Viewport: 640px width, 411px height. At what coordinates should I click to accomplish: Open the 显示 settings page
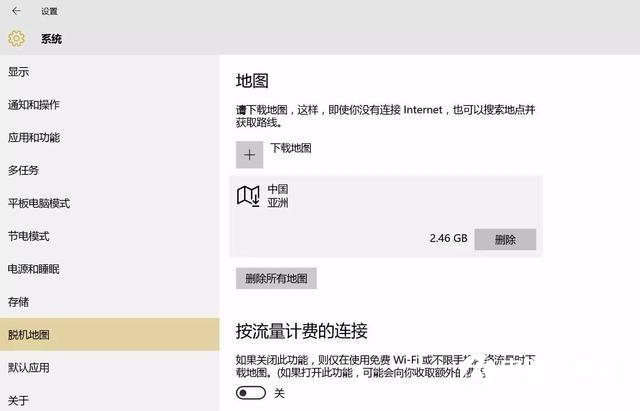[x=109, y=72]
